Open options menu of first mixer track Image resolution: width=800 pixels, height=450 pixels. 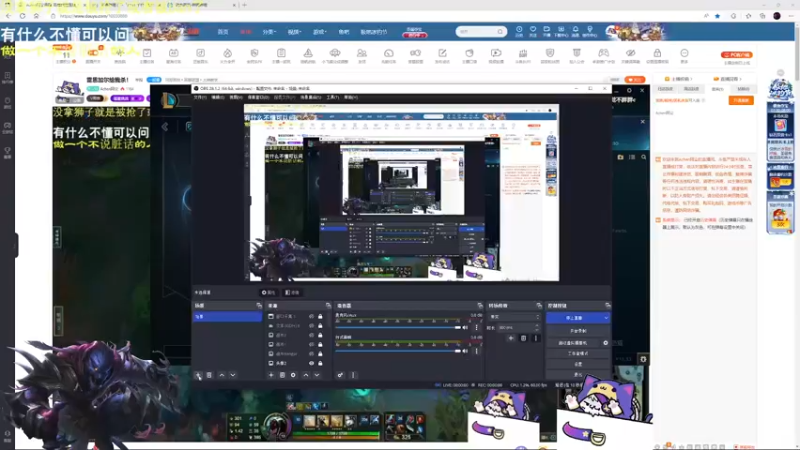(477, 328)
